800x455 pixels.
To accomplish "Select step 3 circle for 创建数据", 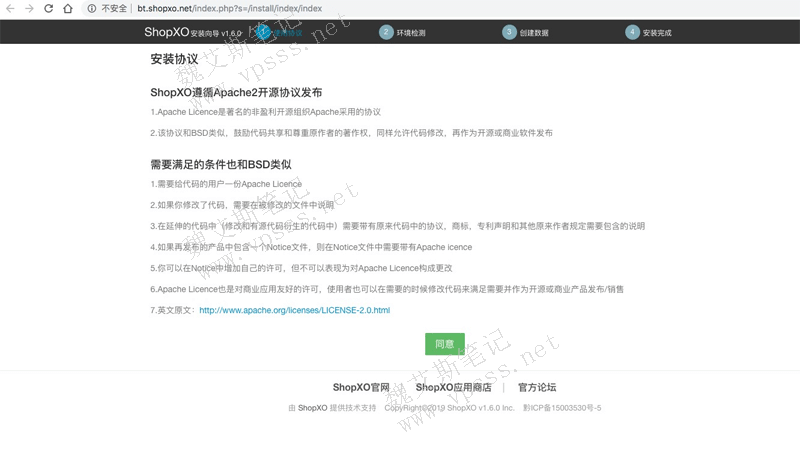I will (x=509, y=32).
